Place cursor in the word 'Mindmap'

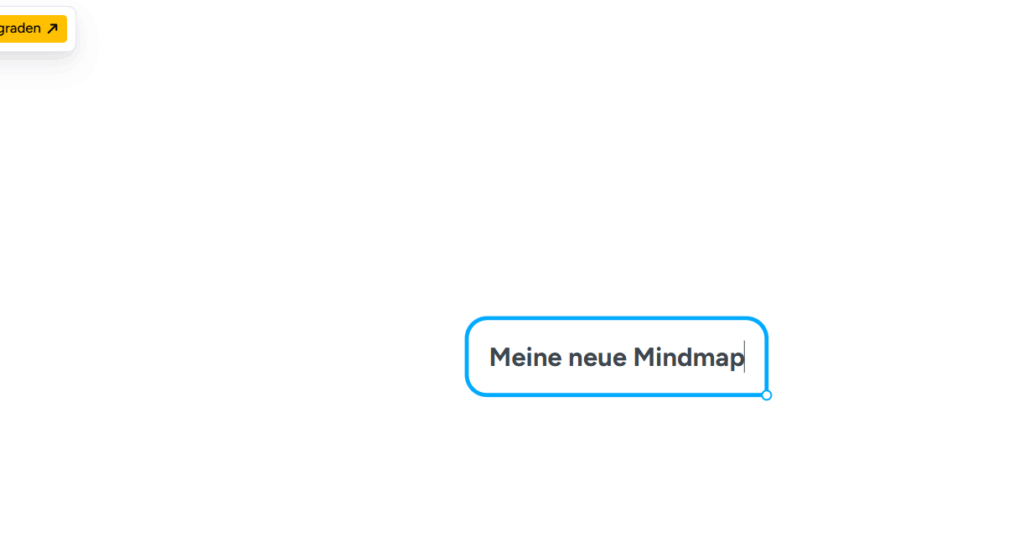(x=688, y=359)
